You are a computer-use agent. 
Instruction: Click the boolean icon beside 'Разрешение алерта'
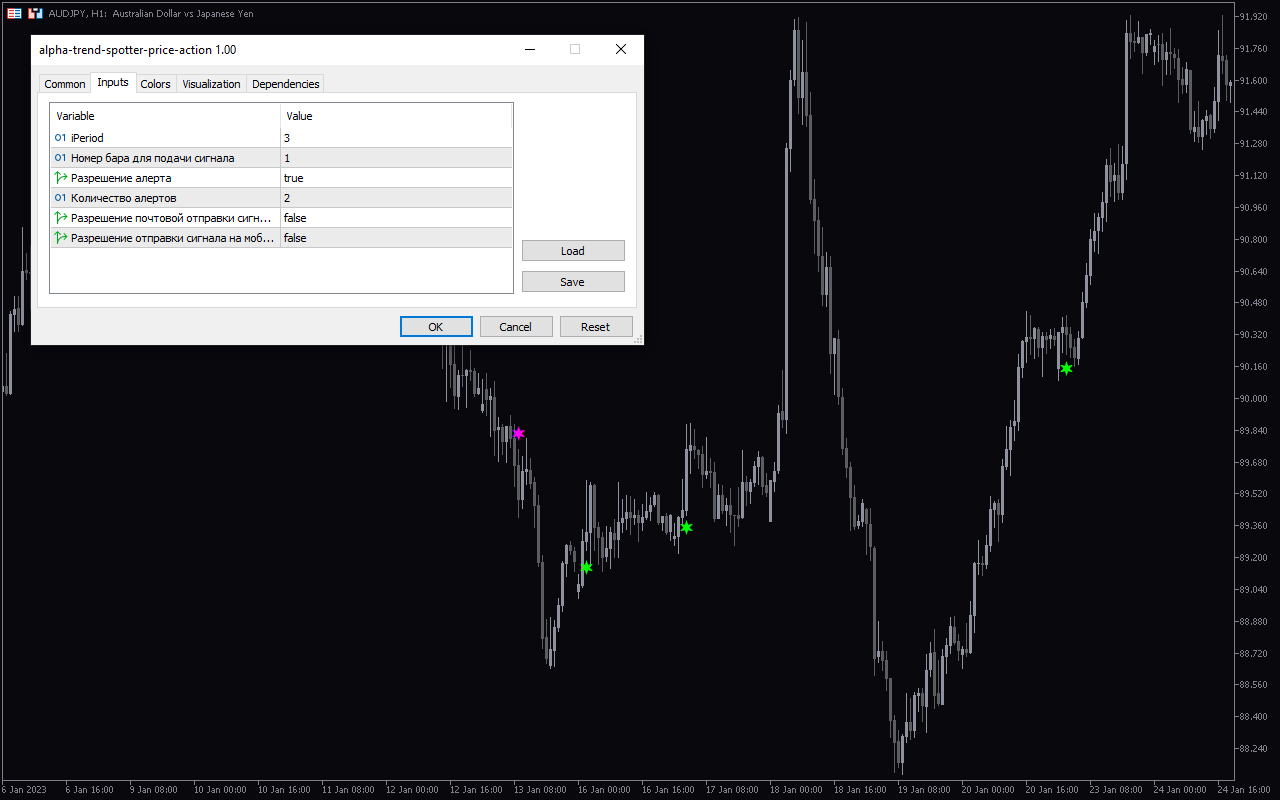pos(60,178)
